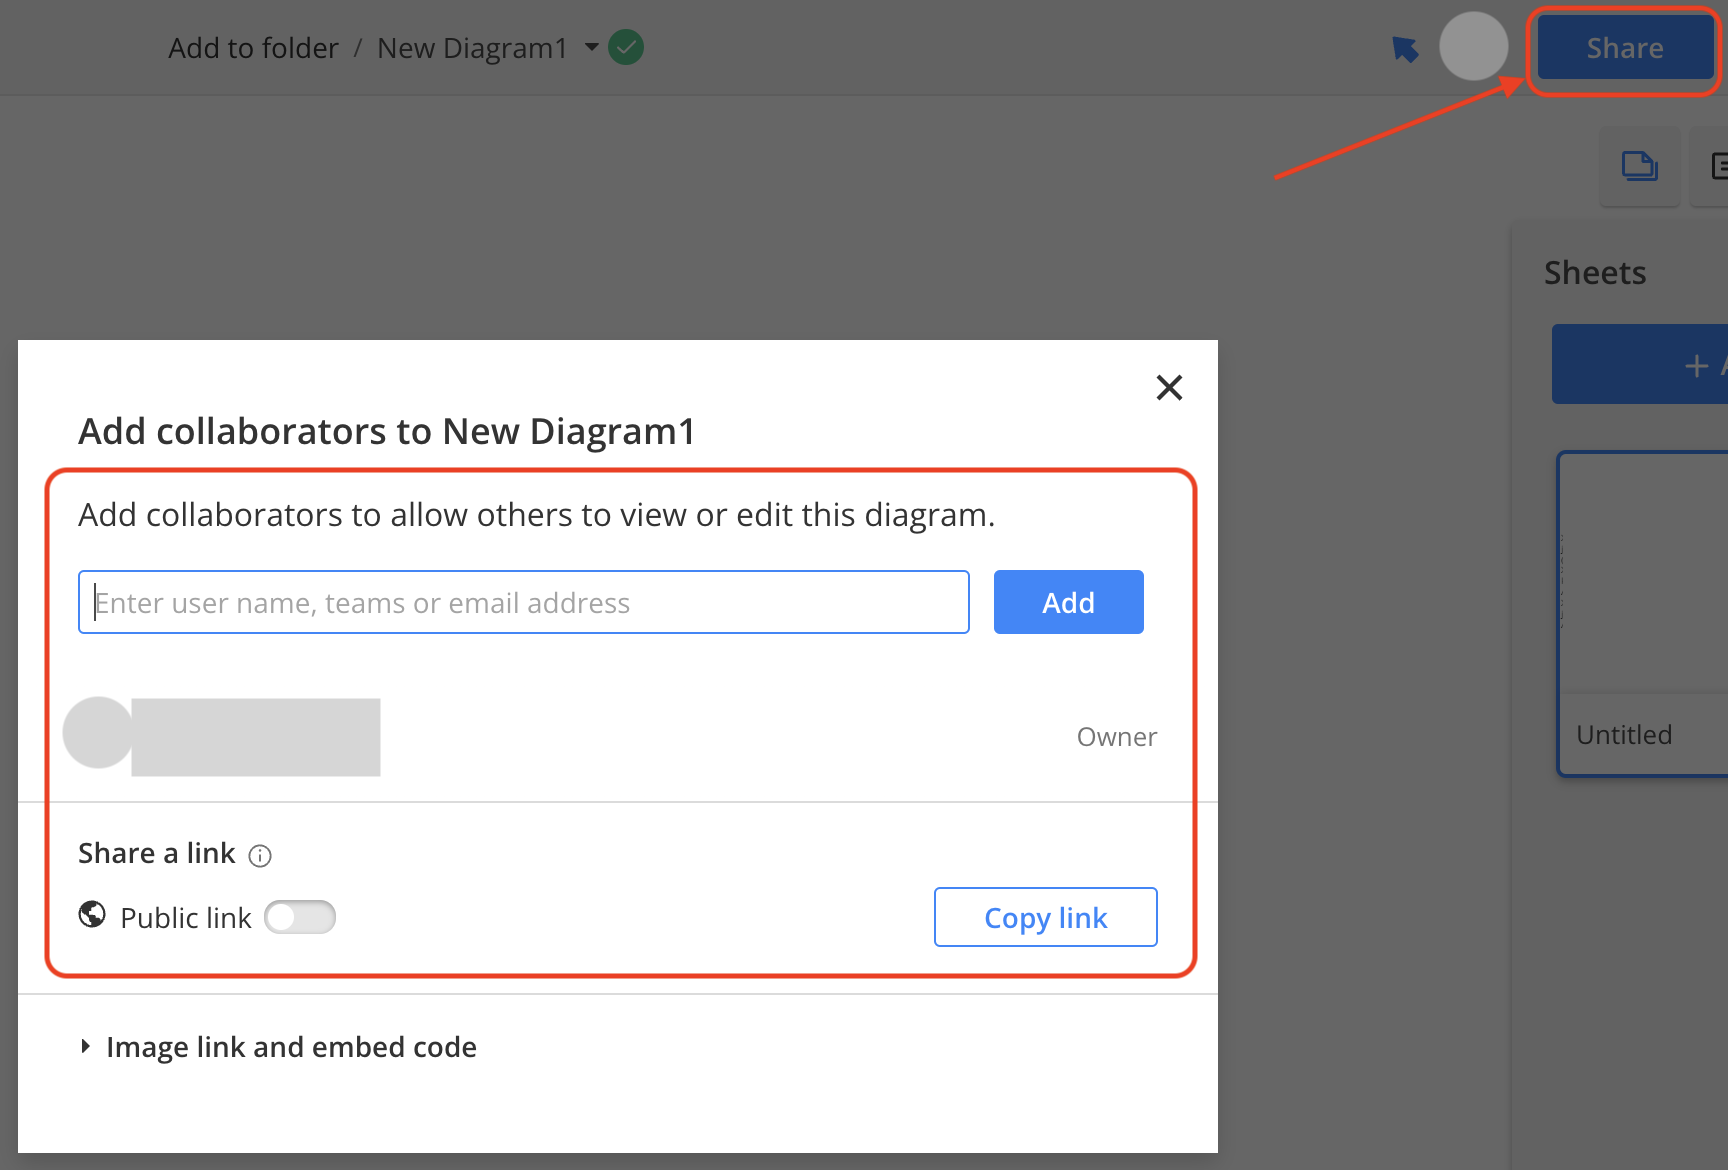Expand the Image link and embed code section

[x=291, y=1046]
